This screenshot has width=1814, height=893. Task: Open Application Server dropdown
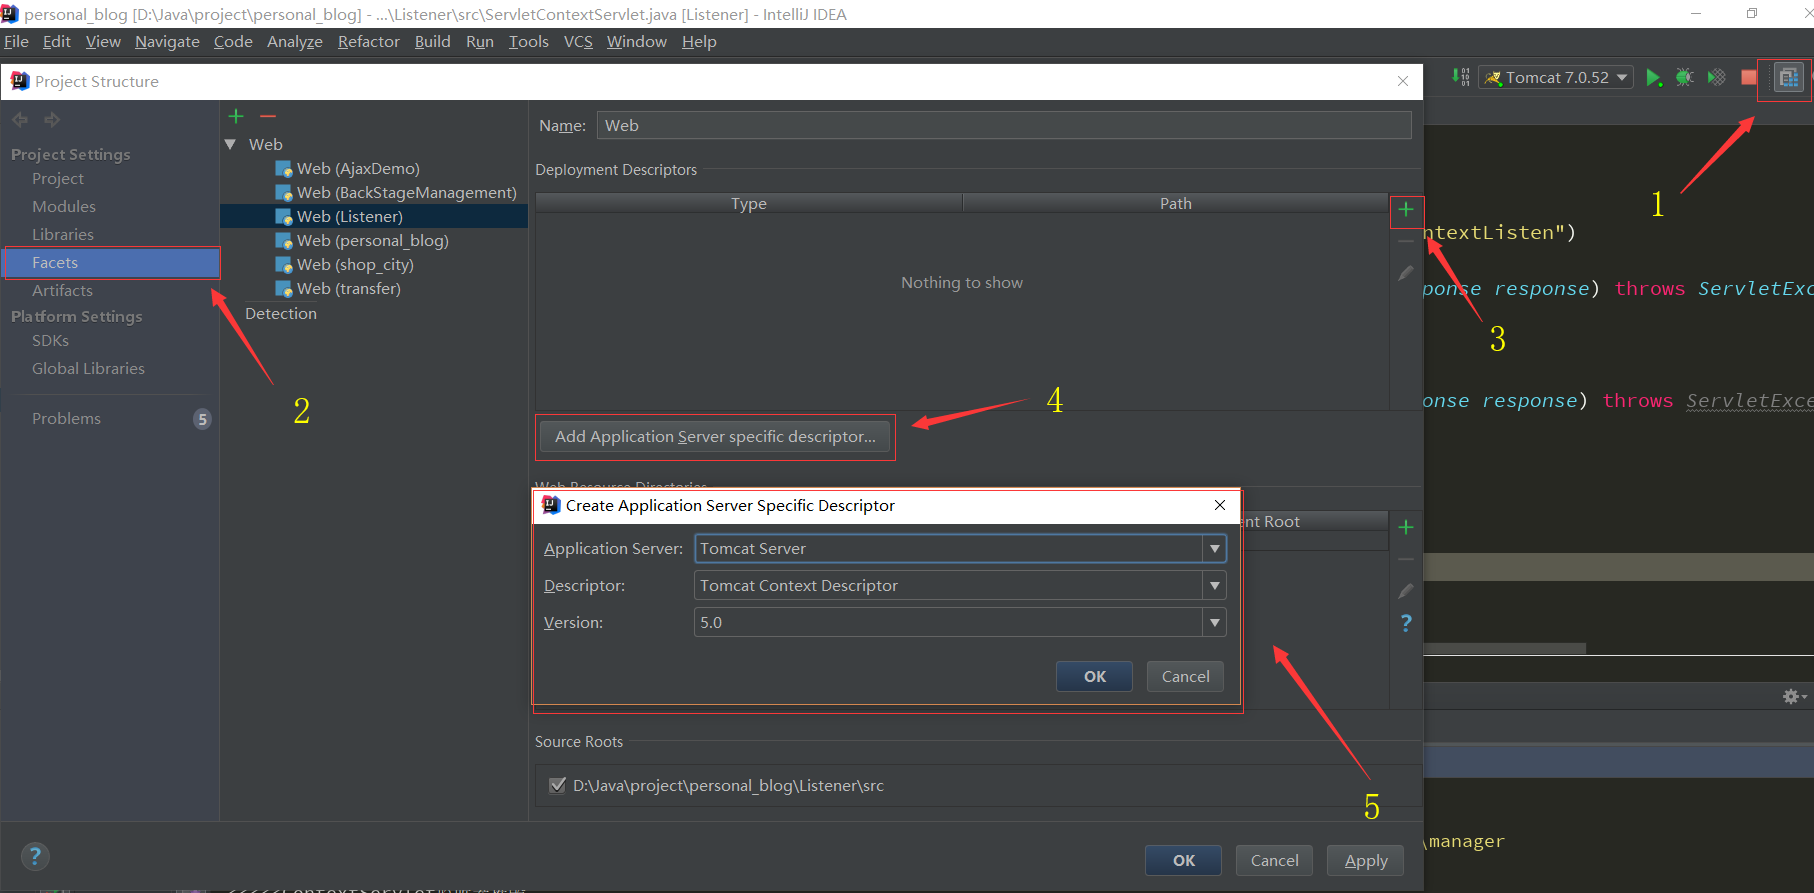click(1214, 549)
